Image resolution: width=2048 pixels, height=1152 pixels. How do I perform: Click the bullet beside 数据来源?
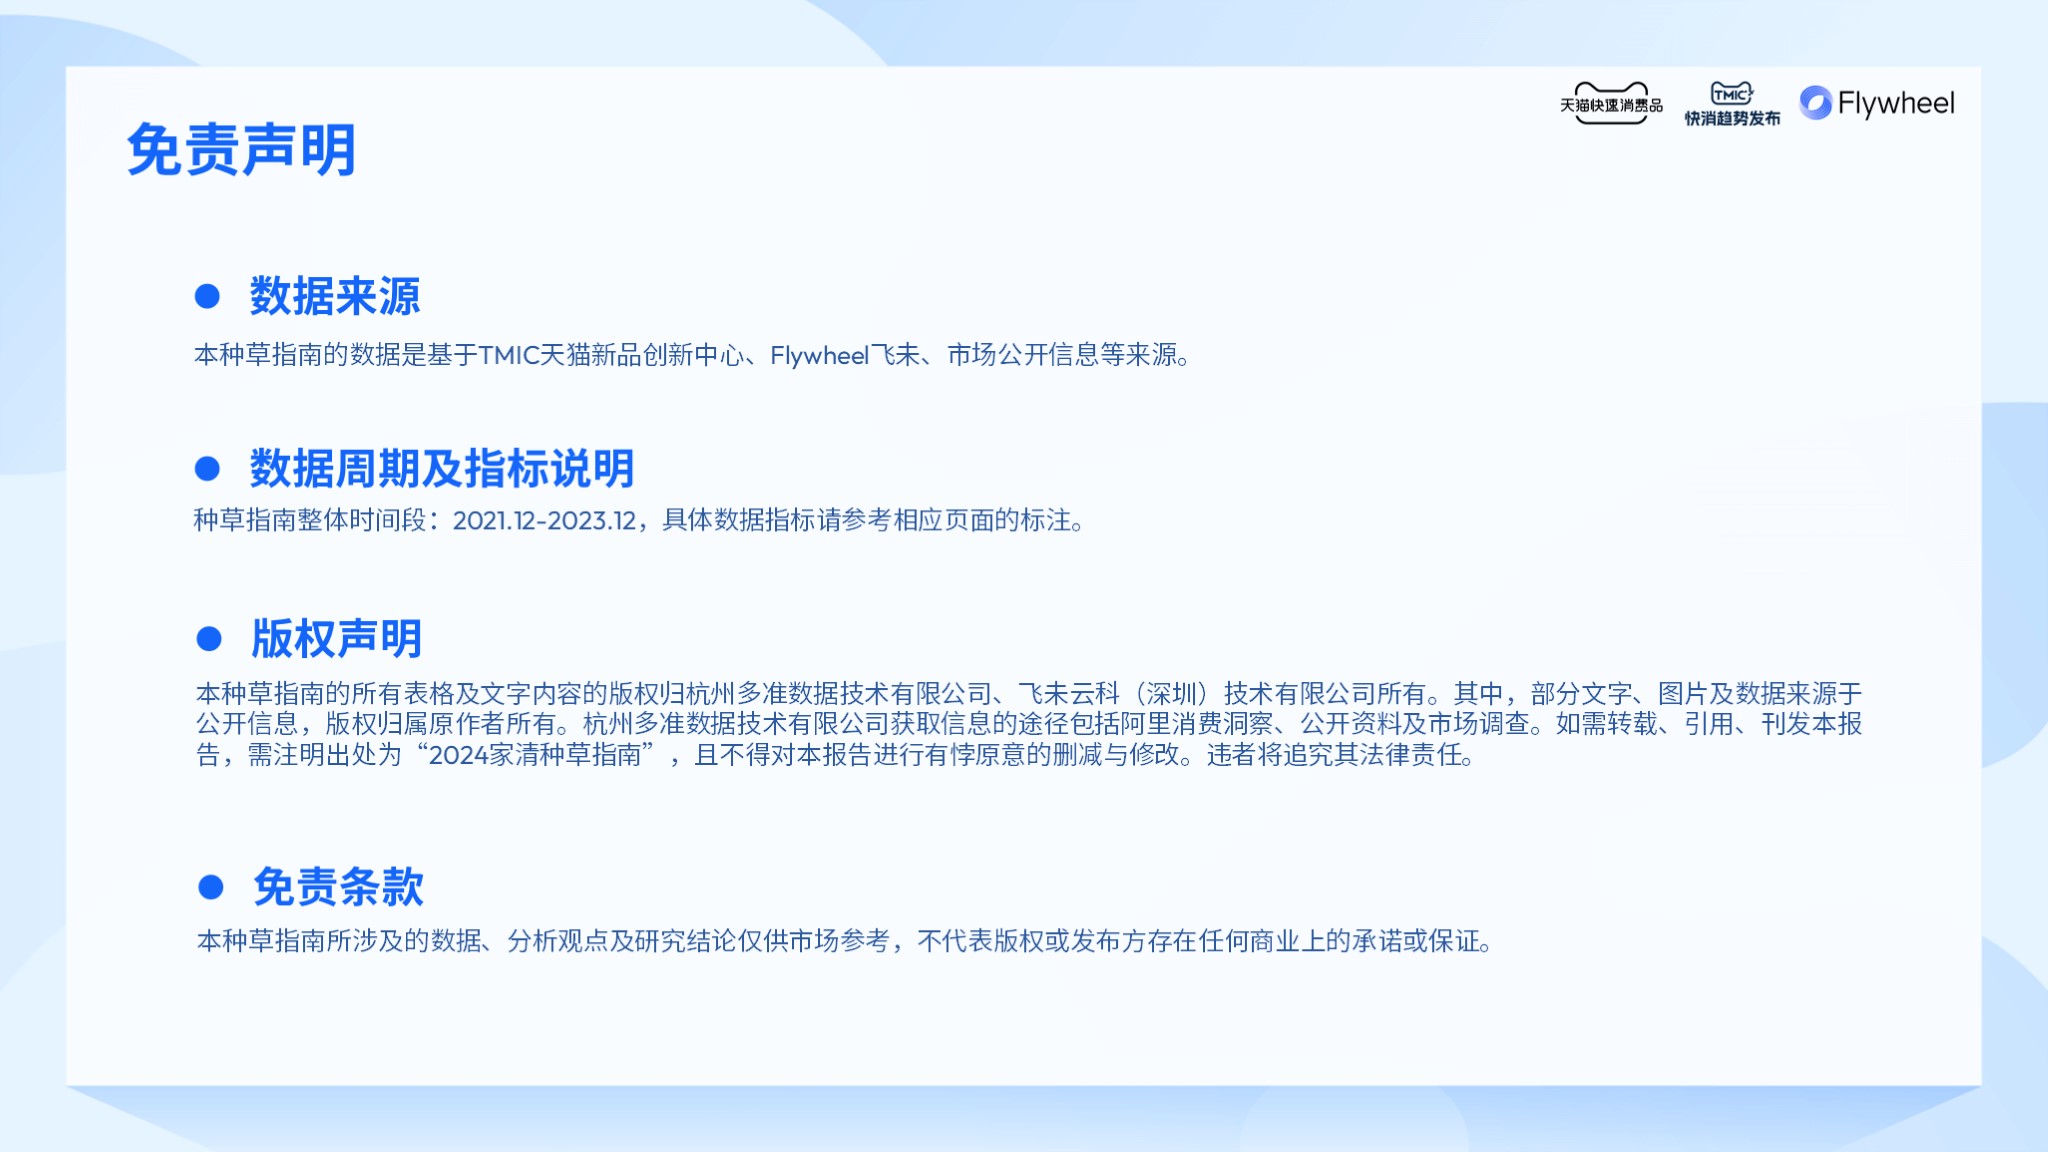pos(207,296)
